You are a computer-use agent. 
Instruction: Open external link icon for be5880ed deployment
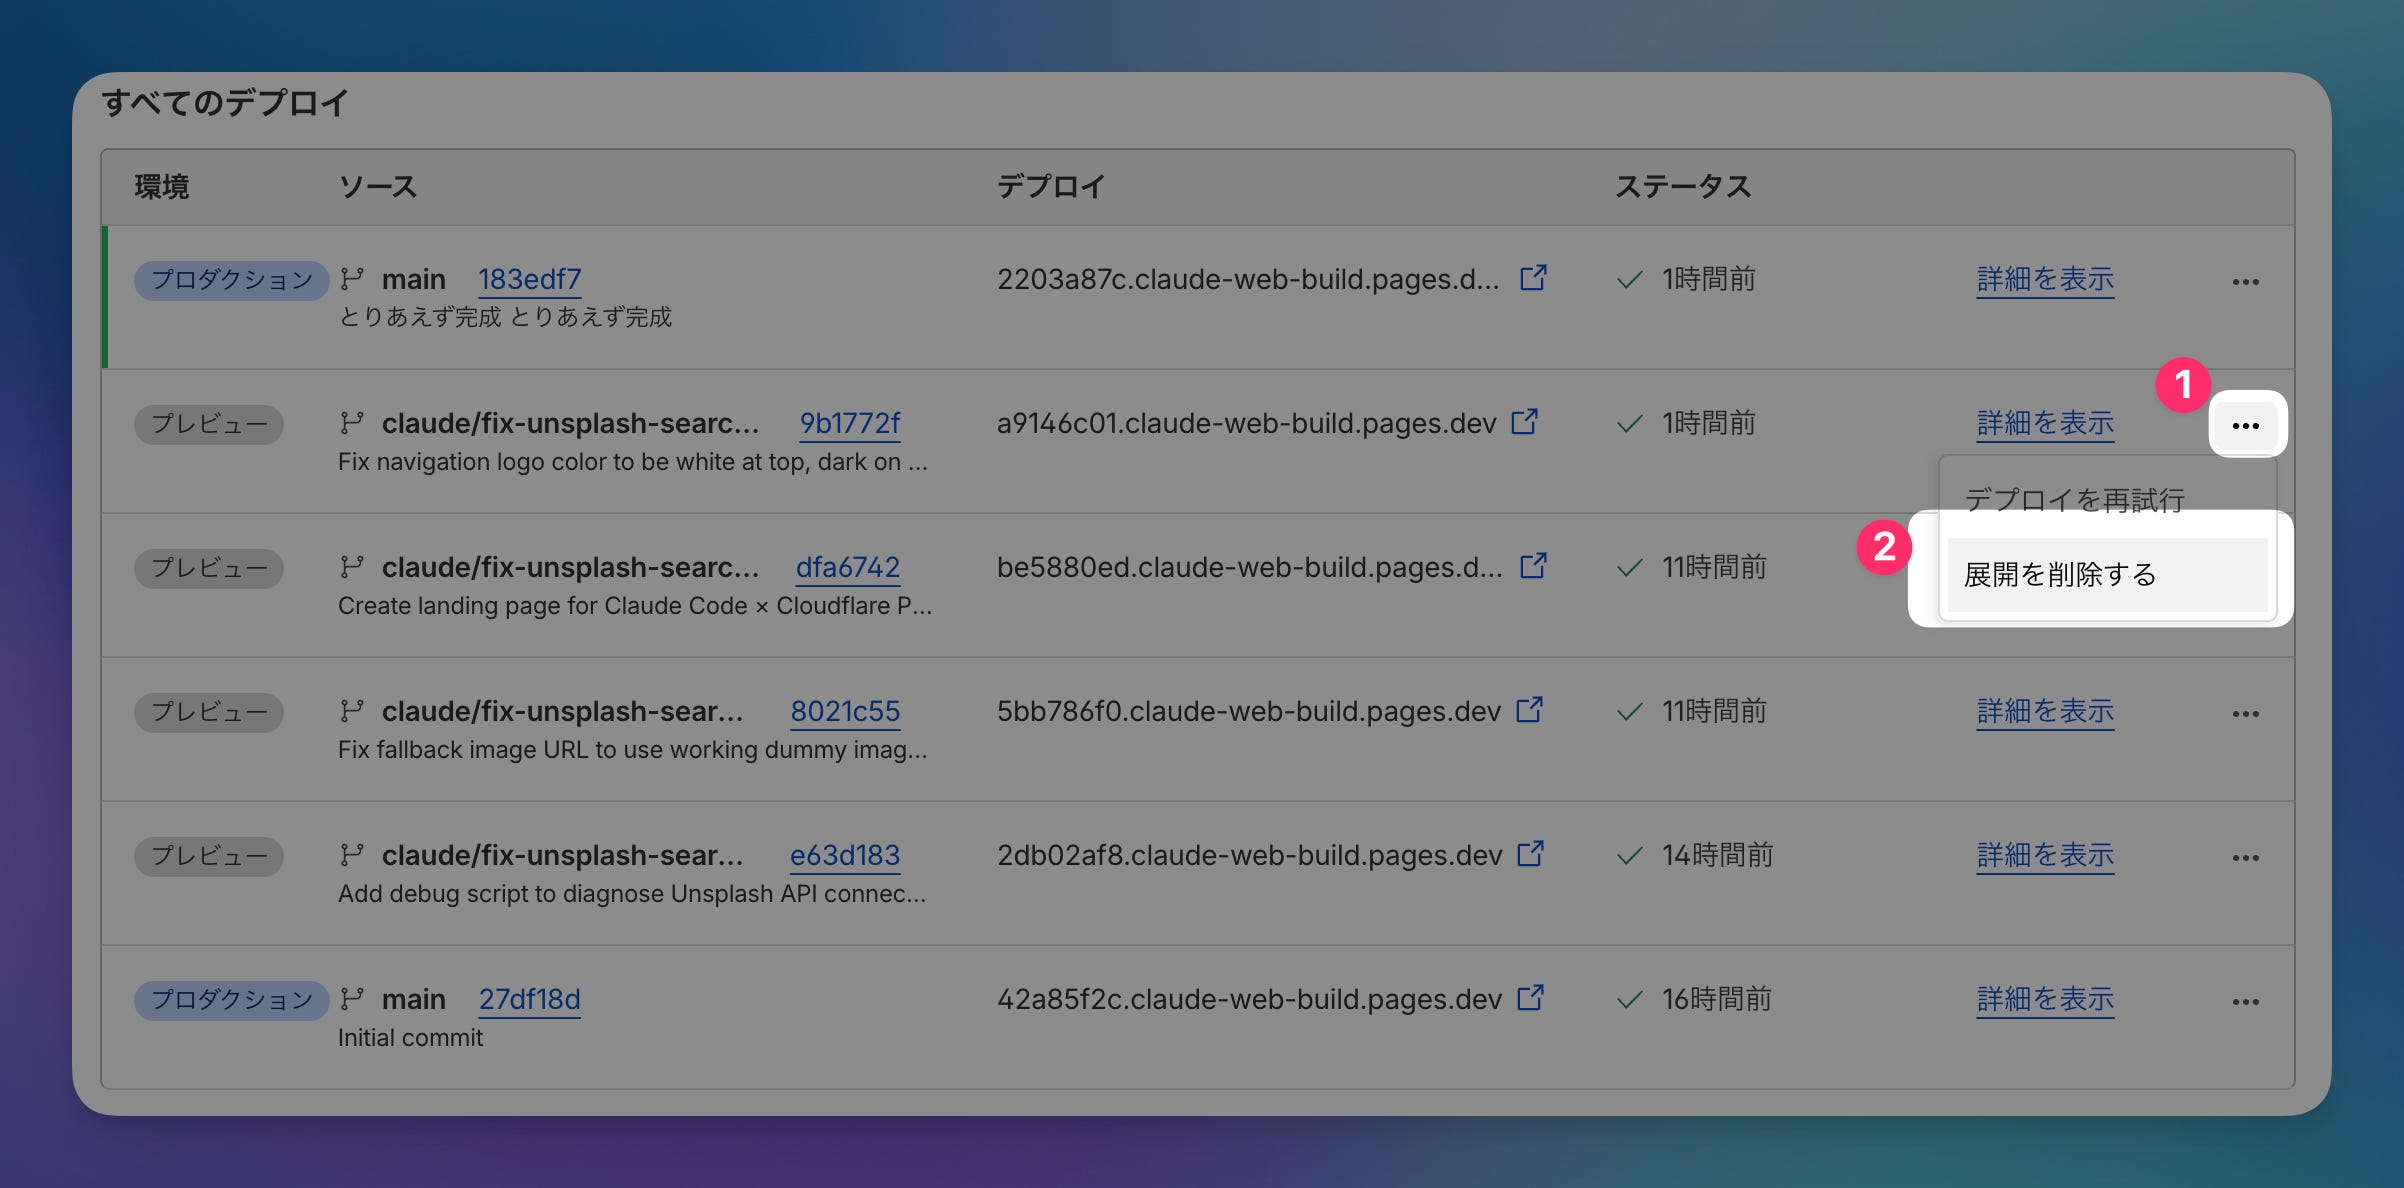pyautogui.click(x=1533, y=566)
